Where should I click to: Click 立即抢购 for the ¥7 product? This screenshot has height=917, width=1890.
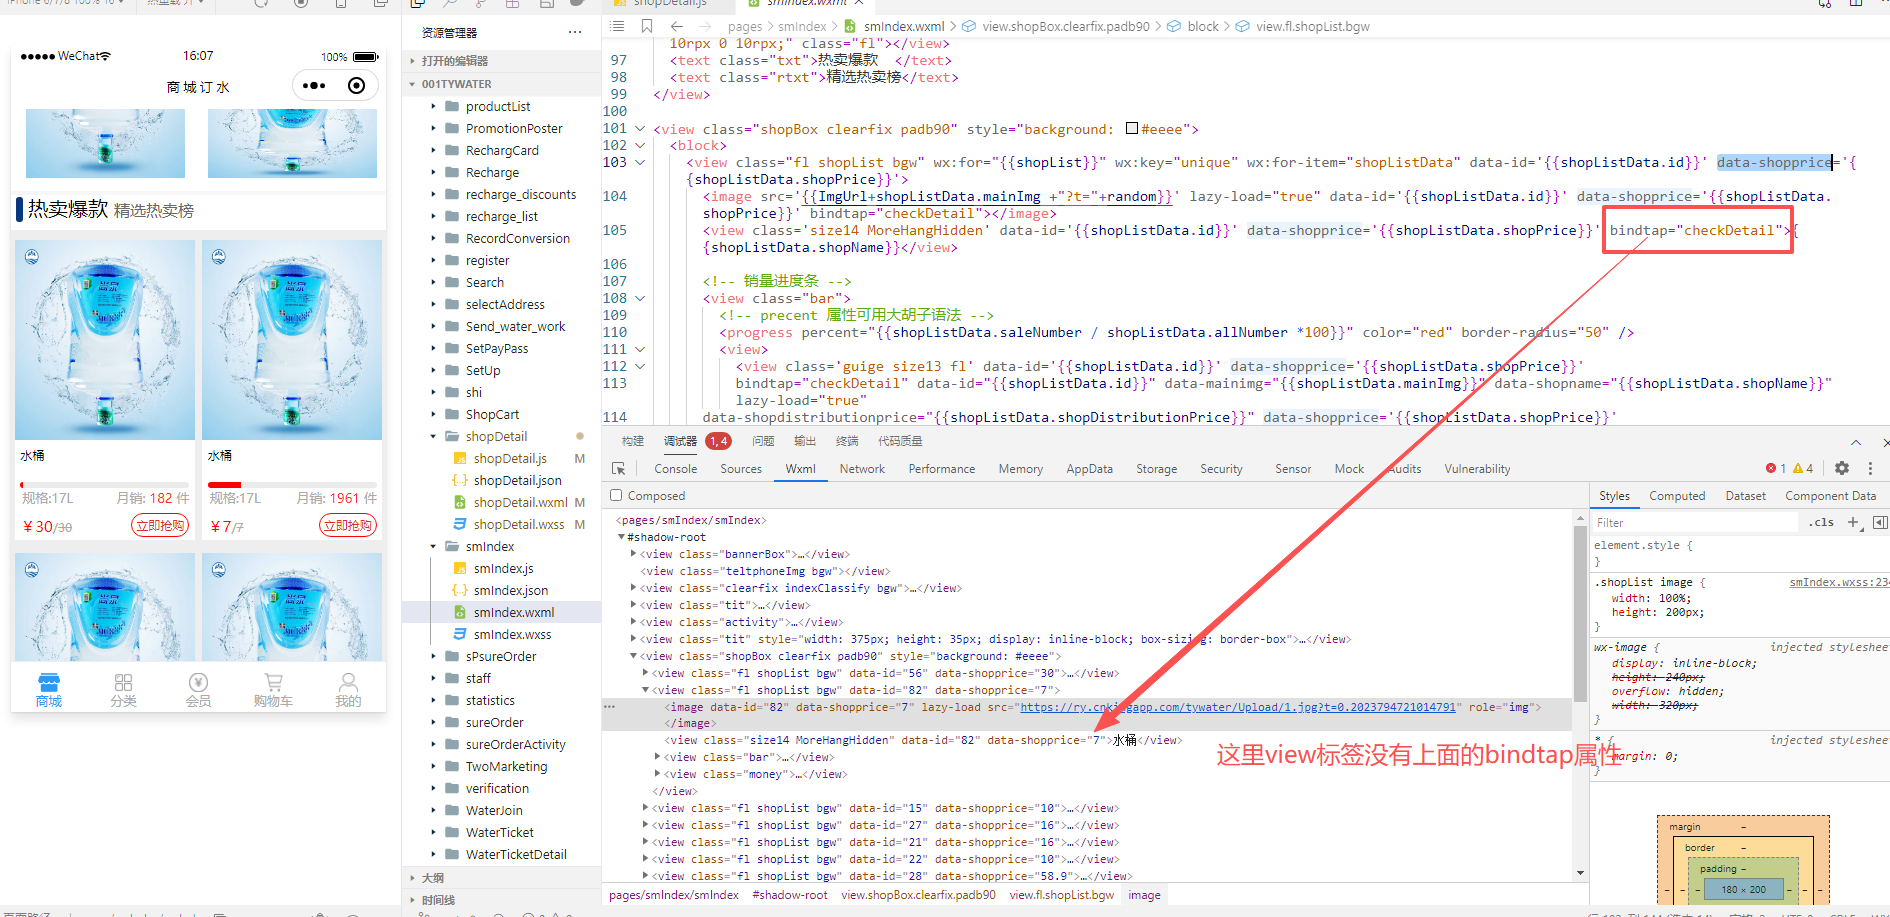point(347,525)
